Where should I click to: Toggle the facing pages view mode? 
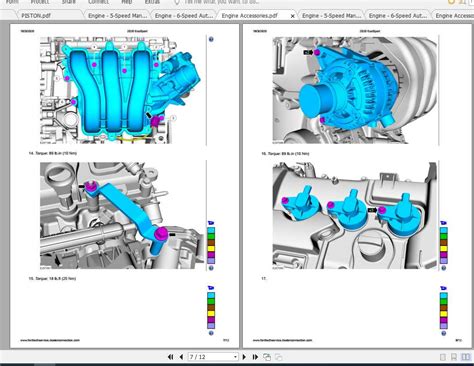pyautogui.click(x=465, y=357)
